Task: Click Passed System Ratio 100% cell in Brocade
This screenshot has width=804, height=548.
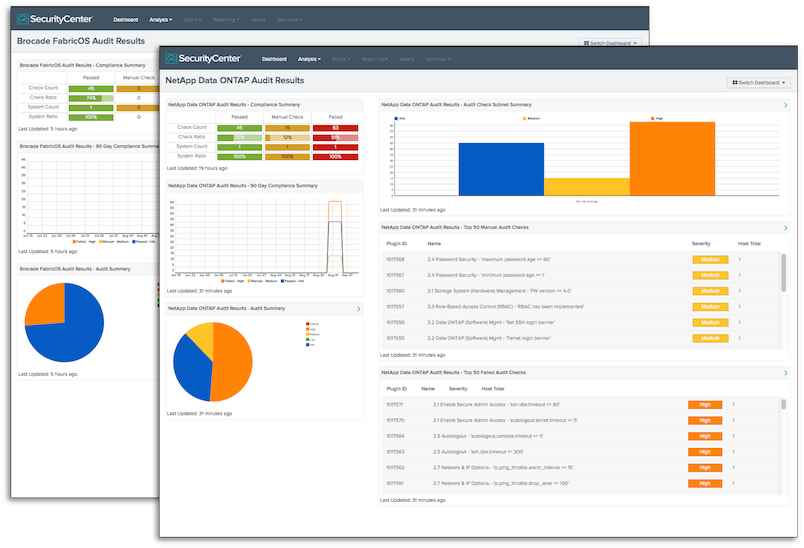Action: [x=91, y=117]
